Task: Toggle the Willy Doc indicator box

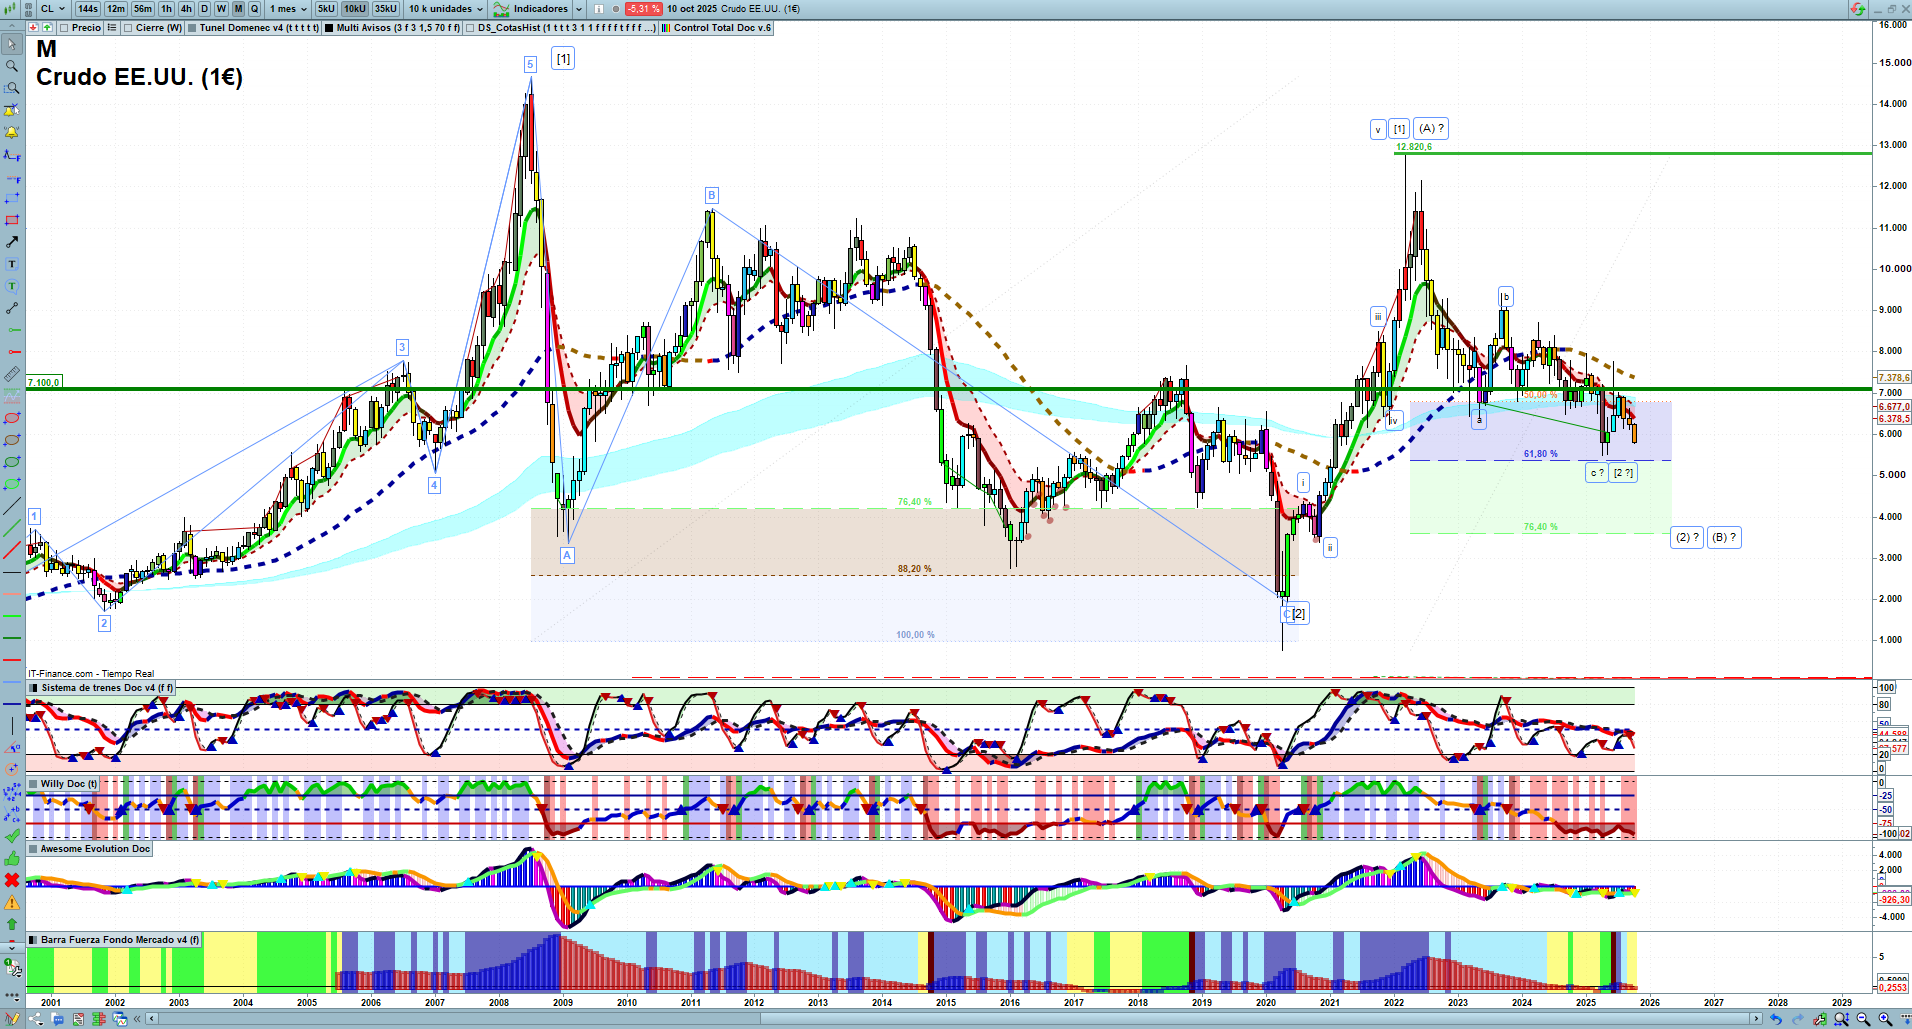Action: pyautogui.click(x=34, y=784)
